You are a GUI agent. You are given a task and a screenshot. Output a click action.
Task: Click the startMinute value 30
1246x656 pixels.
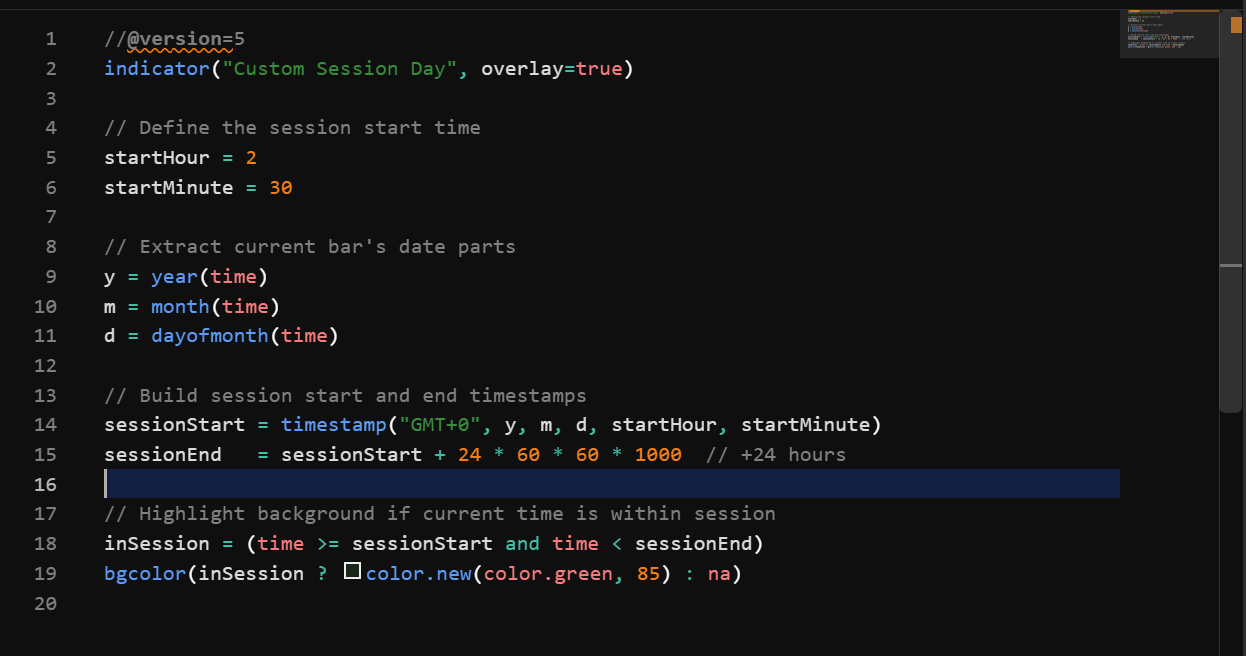click(x=280, y=188)
